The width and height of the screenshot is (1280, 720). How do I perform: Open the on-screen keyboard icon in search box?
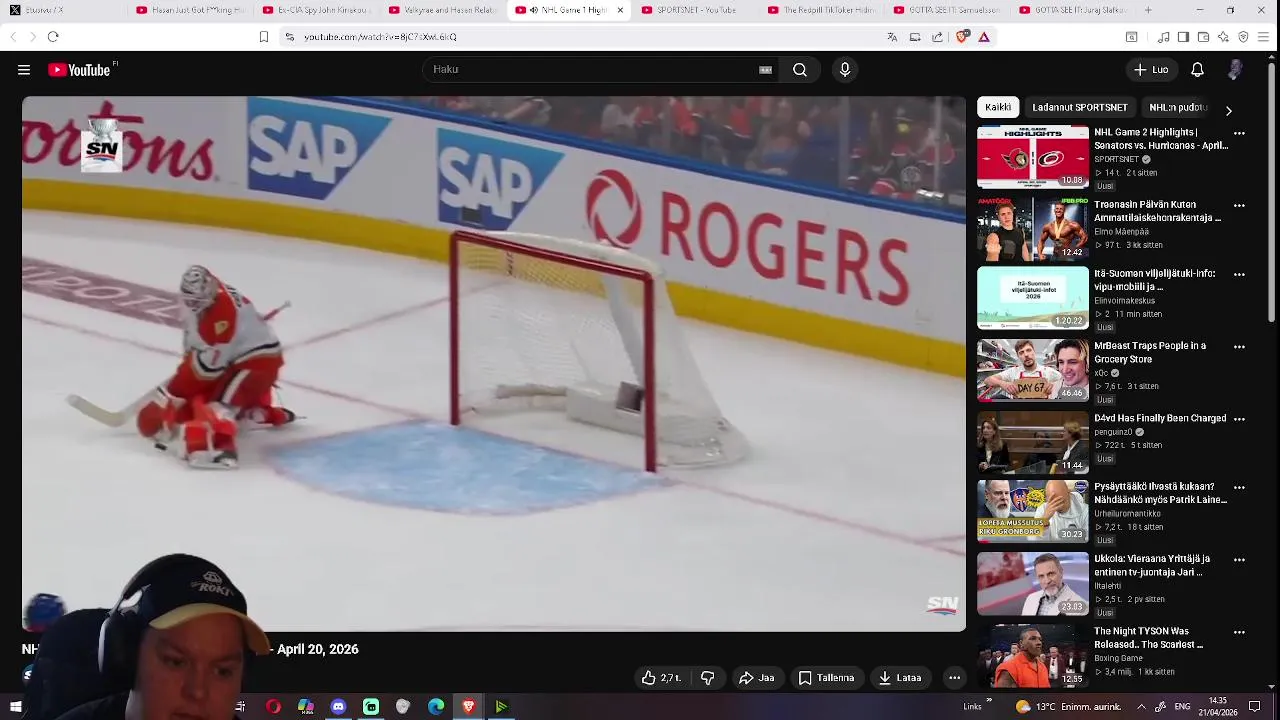point(765,70)
